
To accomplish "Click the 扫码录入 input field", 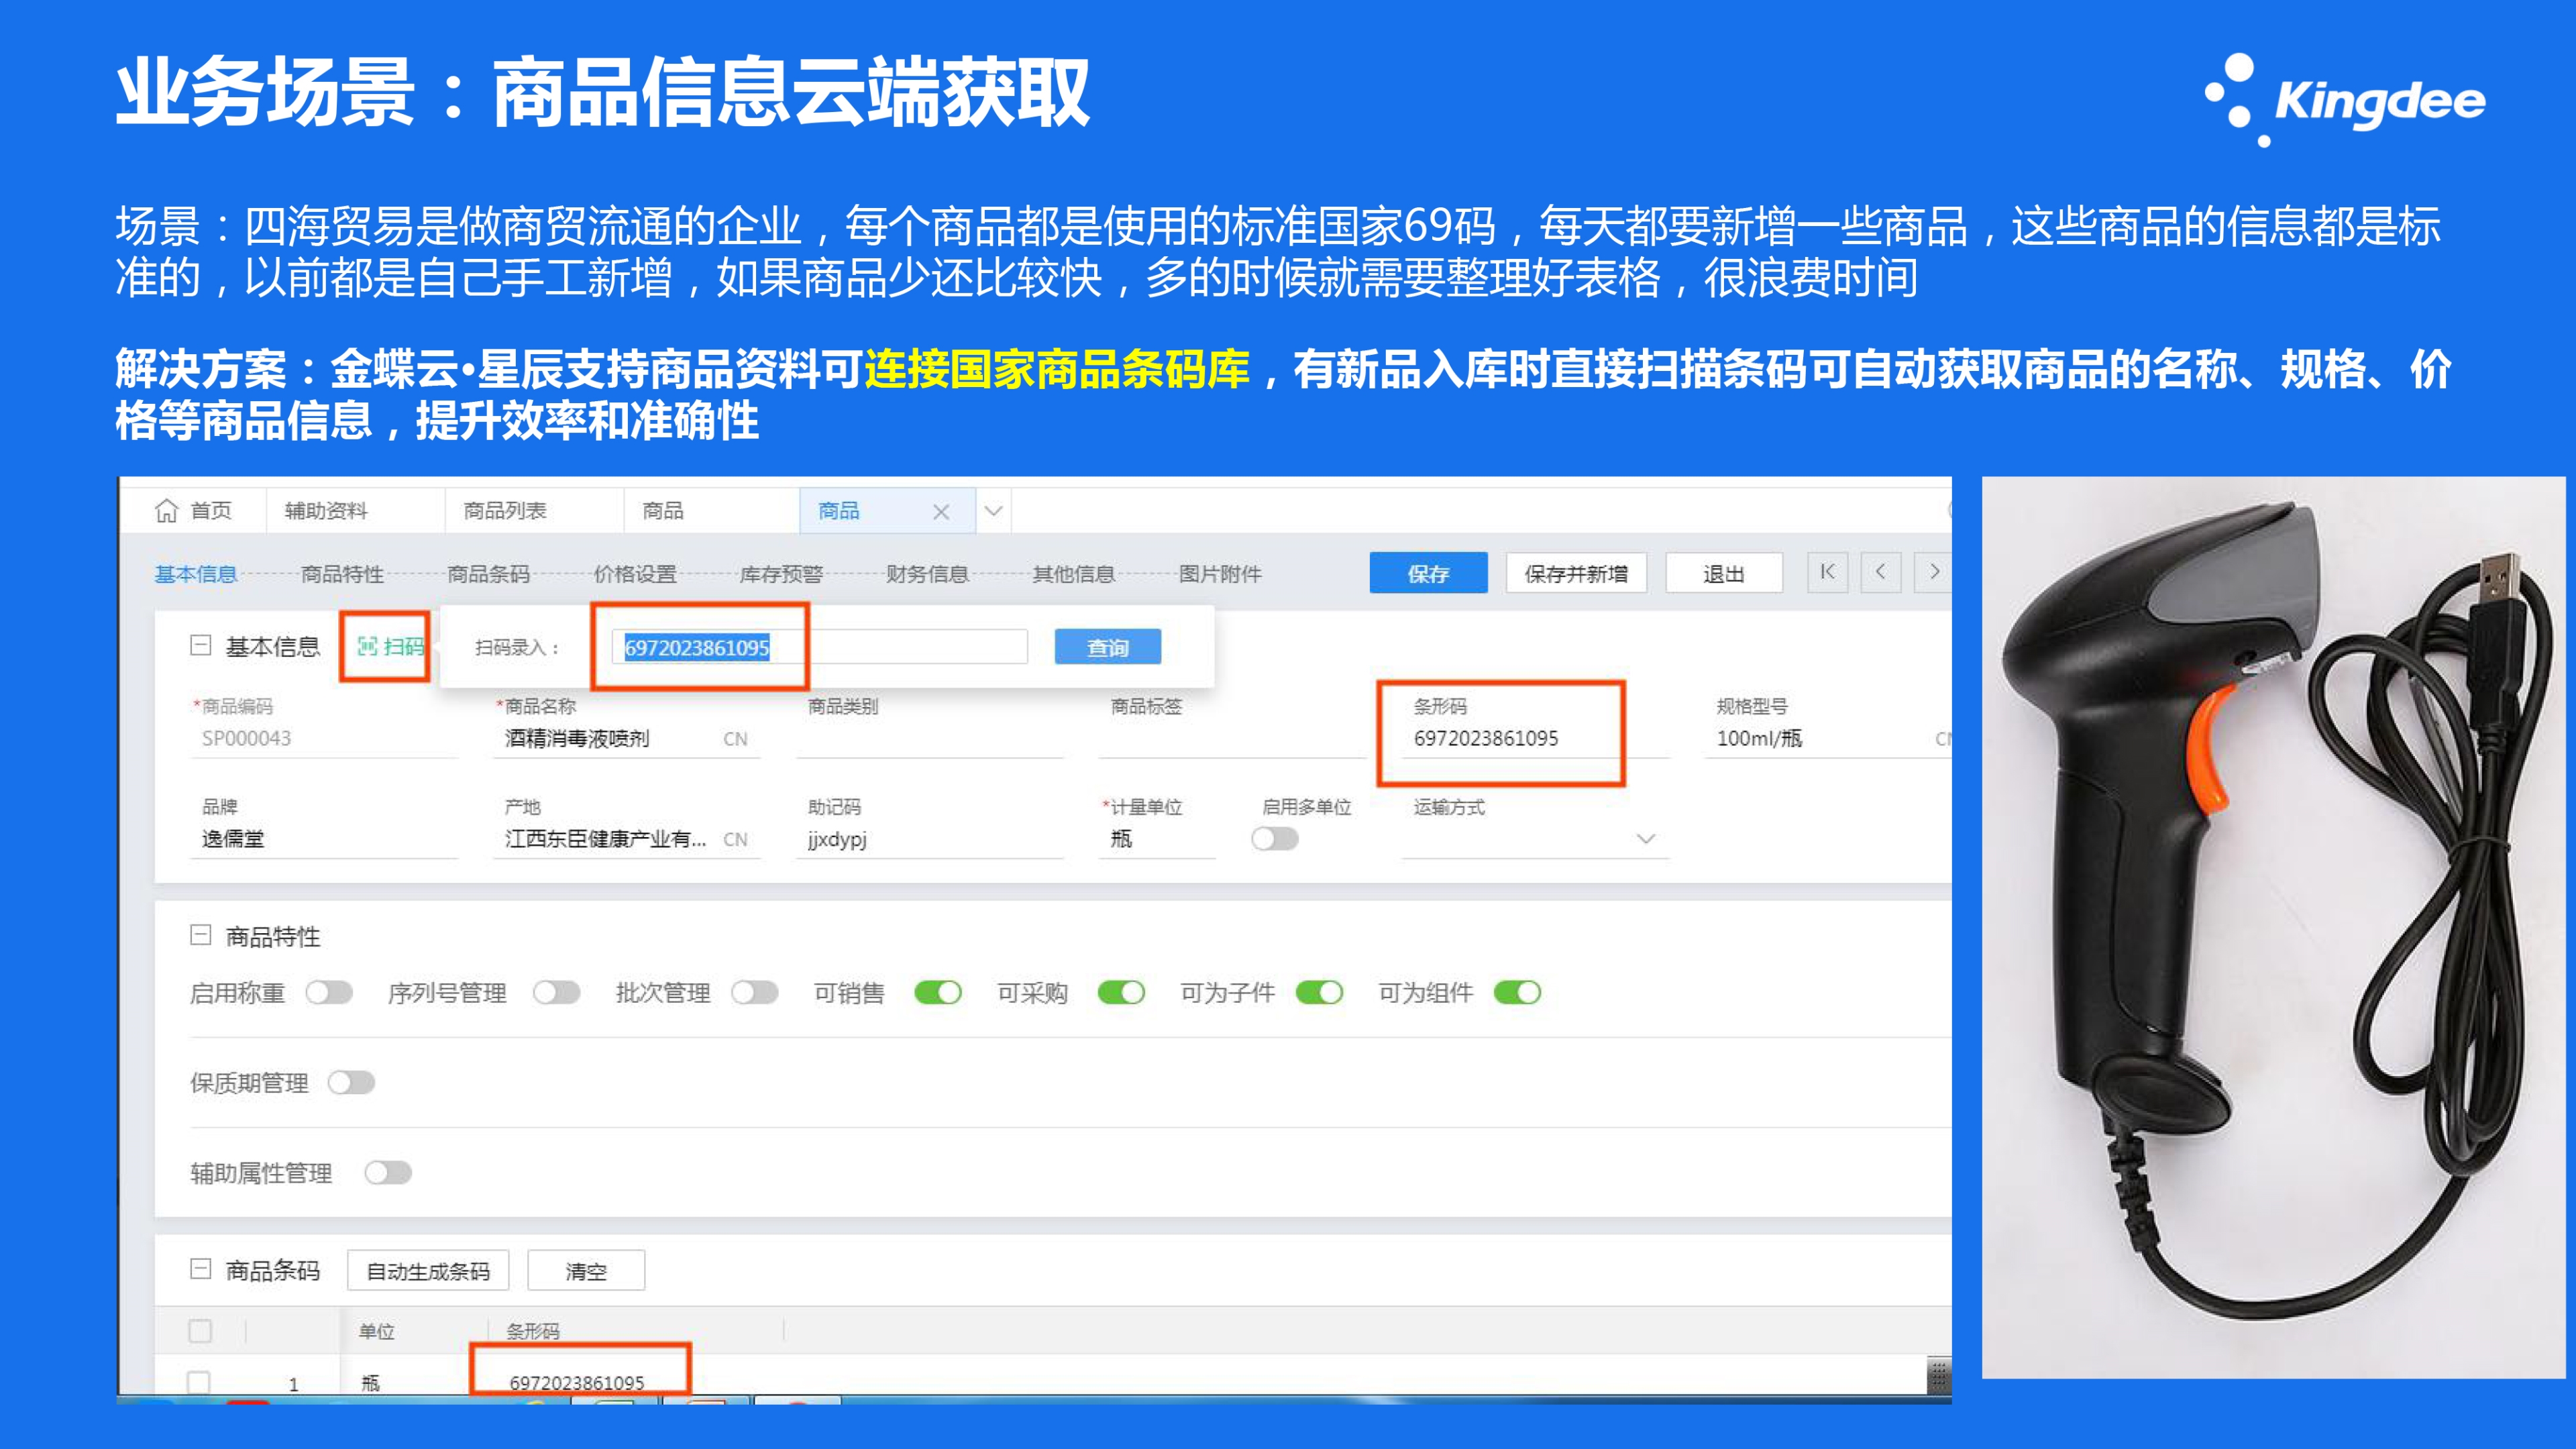I will pos(820,647).
